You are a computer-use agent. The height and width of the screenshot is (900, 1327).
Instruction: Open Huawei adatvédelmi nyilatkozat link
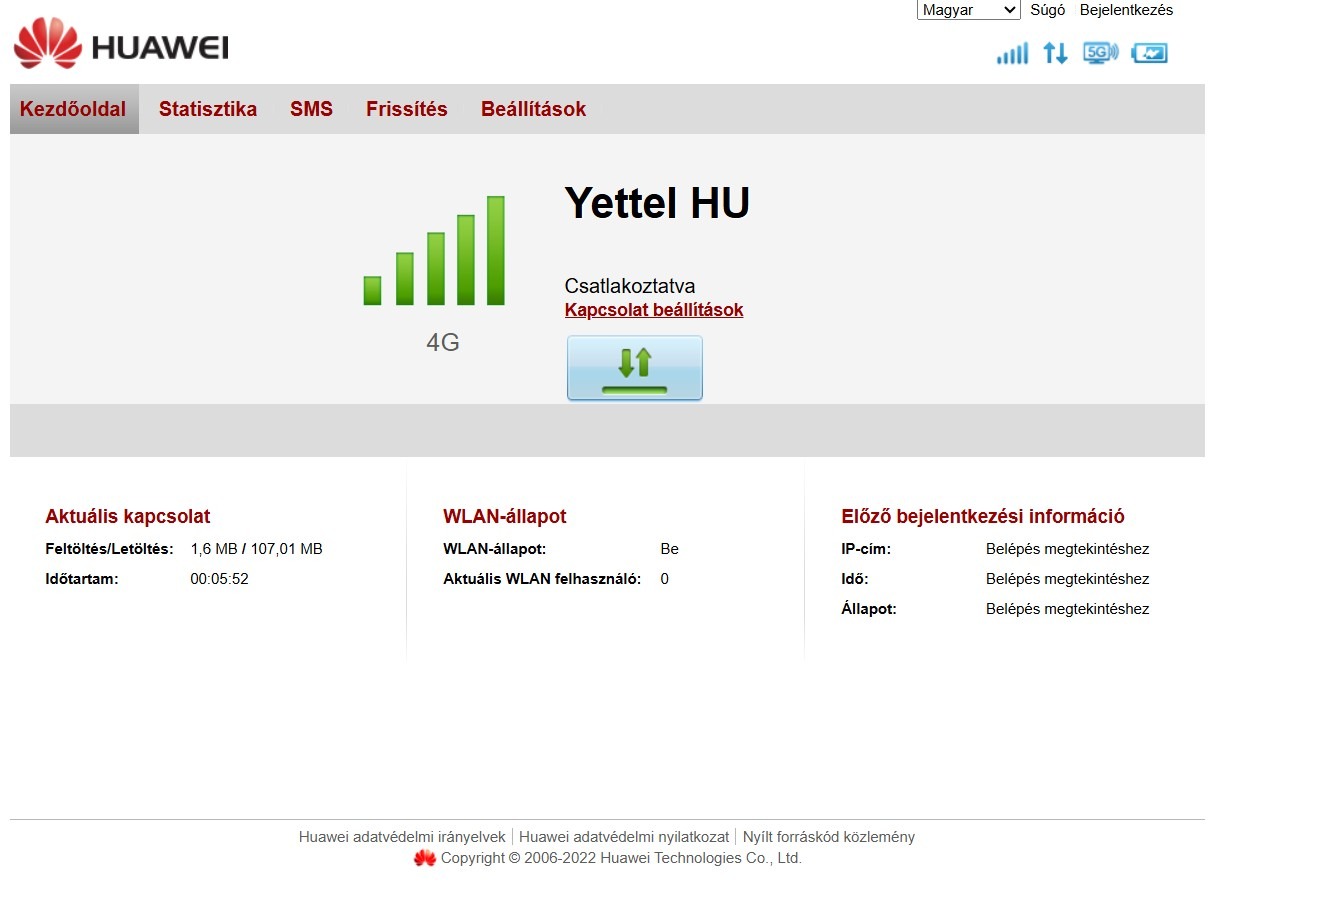[624, 837]
